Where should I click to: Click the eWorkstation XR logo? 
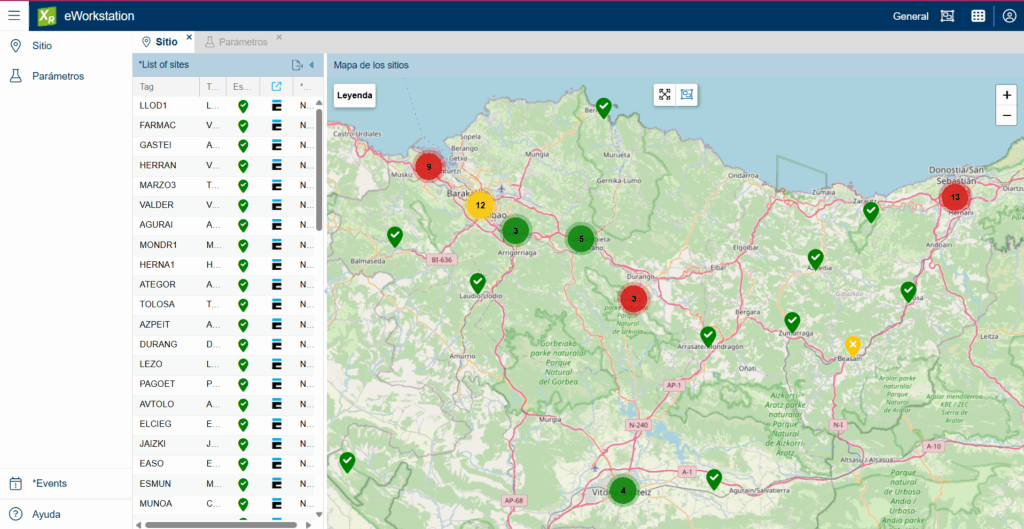47,16
